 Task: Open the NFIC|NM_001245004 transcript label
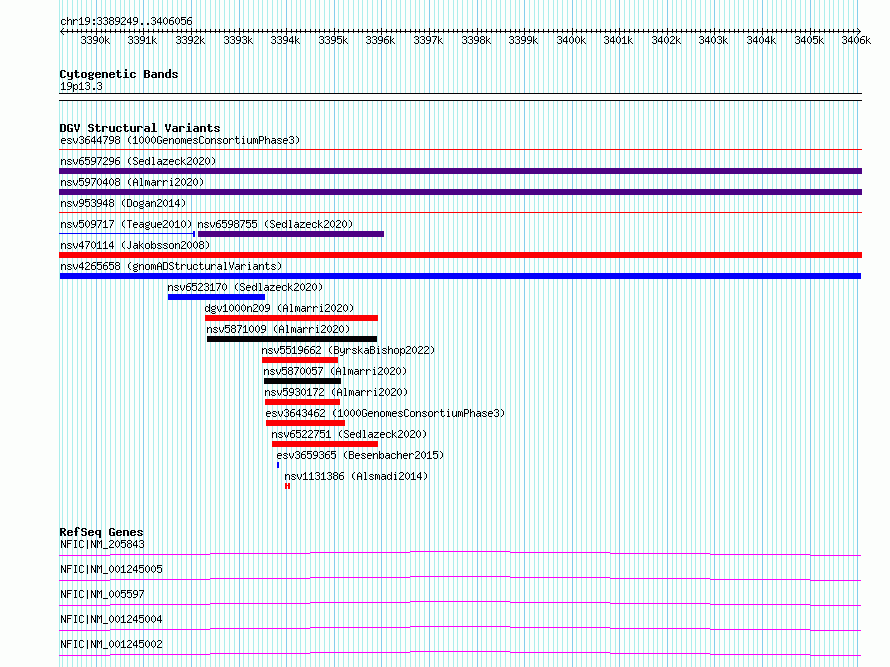click(x=111, y=619)
